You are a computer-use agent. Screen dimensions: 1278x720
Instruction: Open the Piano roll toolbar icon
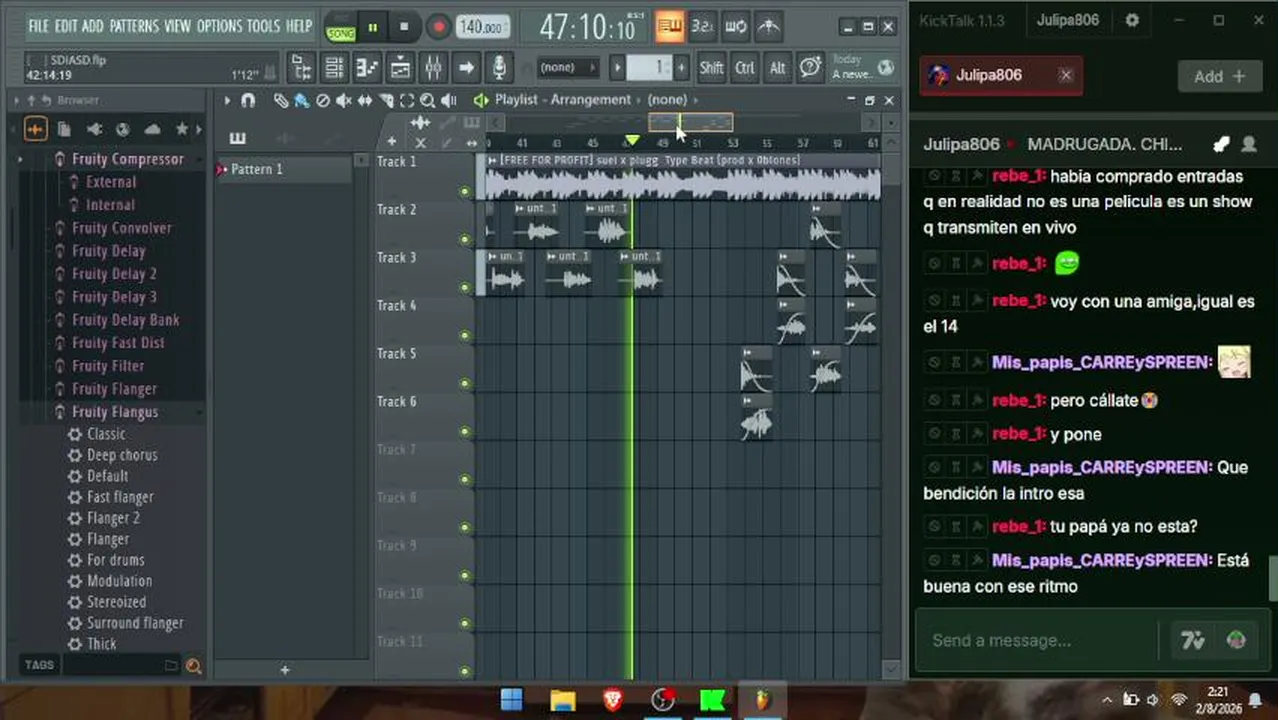tap(367, 68)
